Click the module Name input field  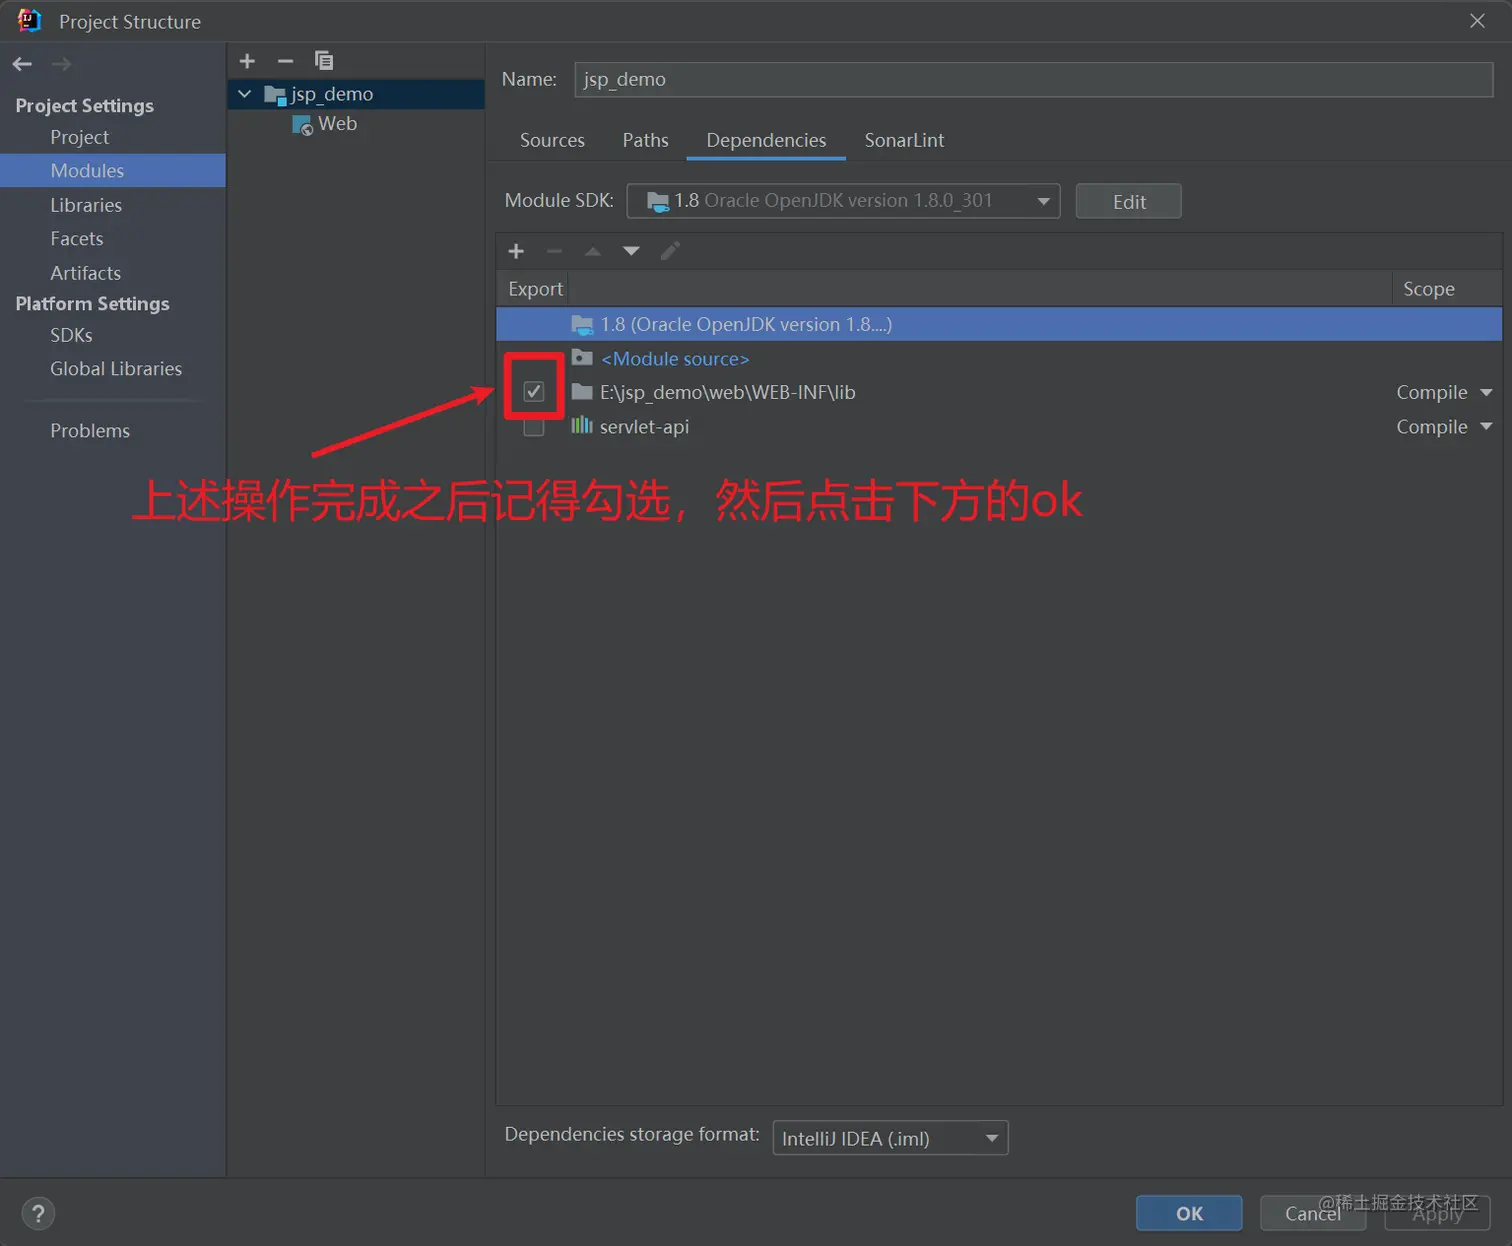pos(1034,80)
